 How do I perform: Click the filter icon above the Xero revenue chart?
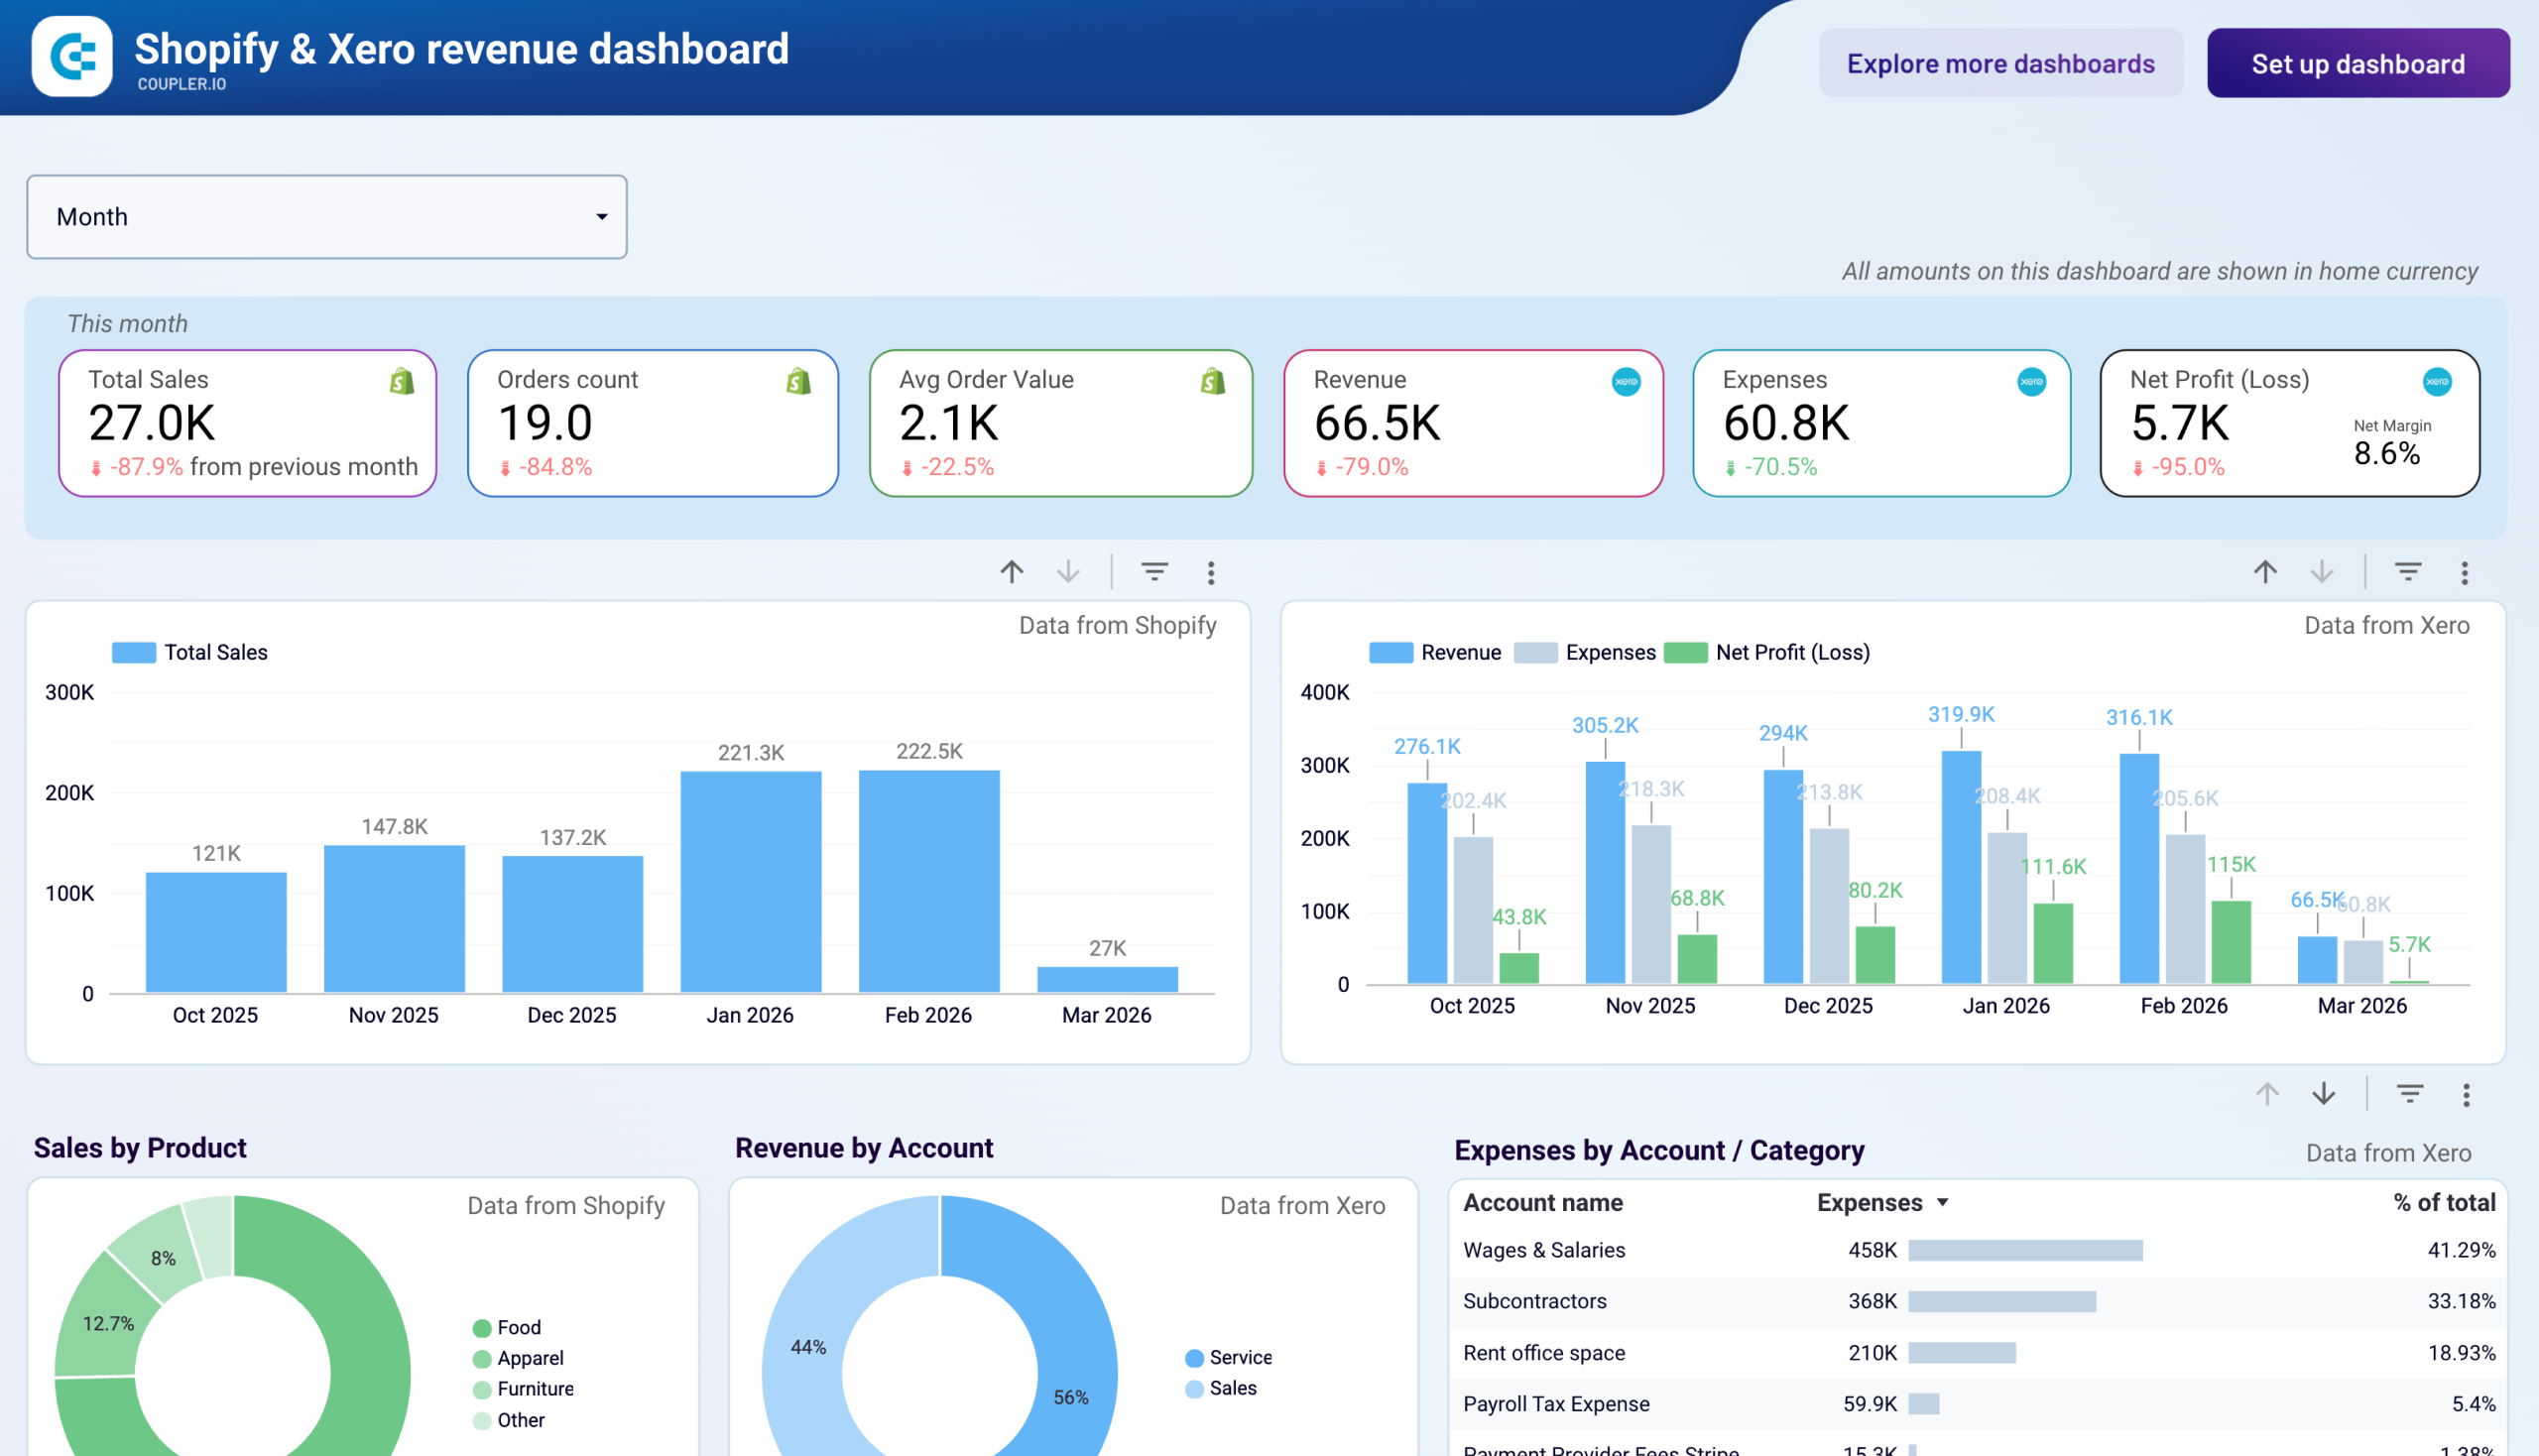[2408, 572]
